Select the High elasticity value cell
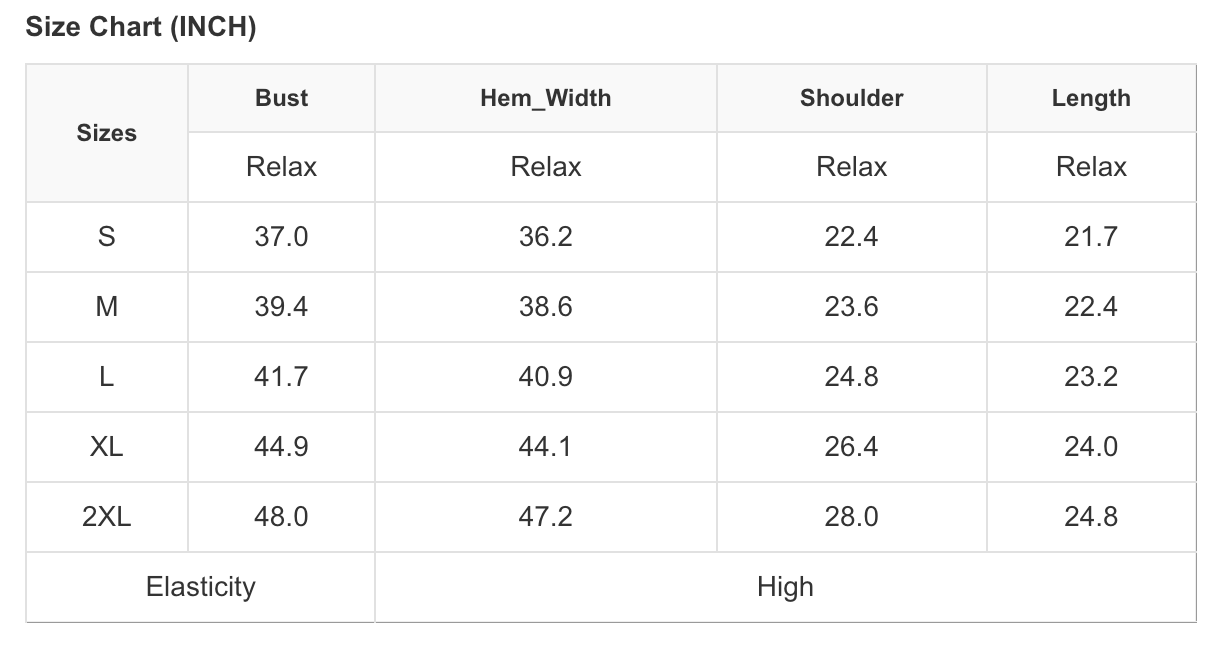 (785, 587)
